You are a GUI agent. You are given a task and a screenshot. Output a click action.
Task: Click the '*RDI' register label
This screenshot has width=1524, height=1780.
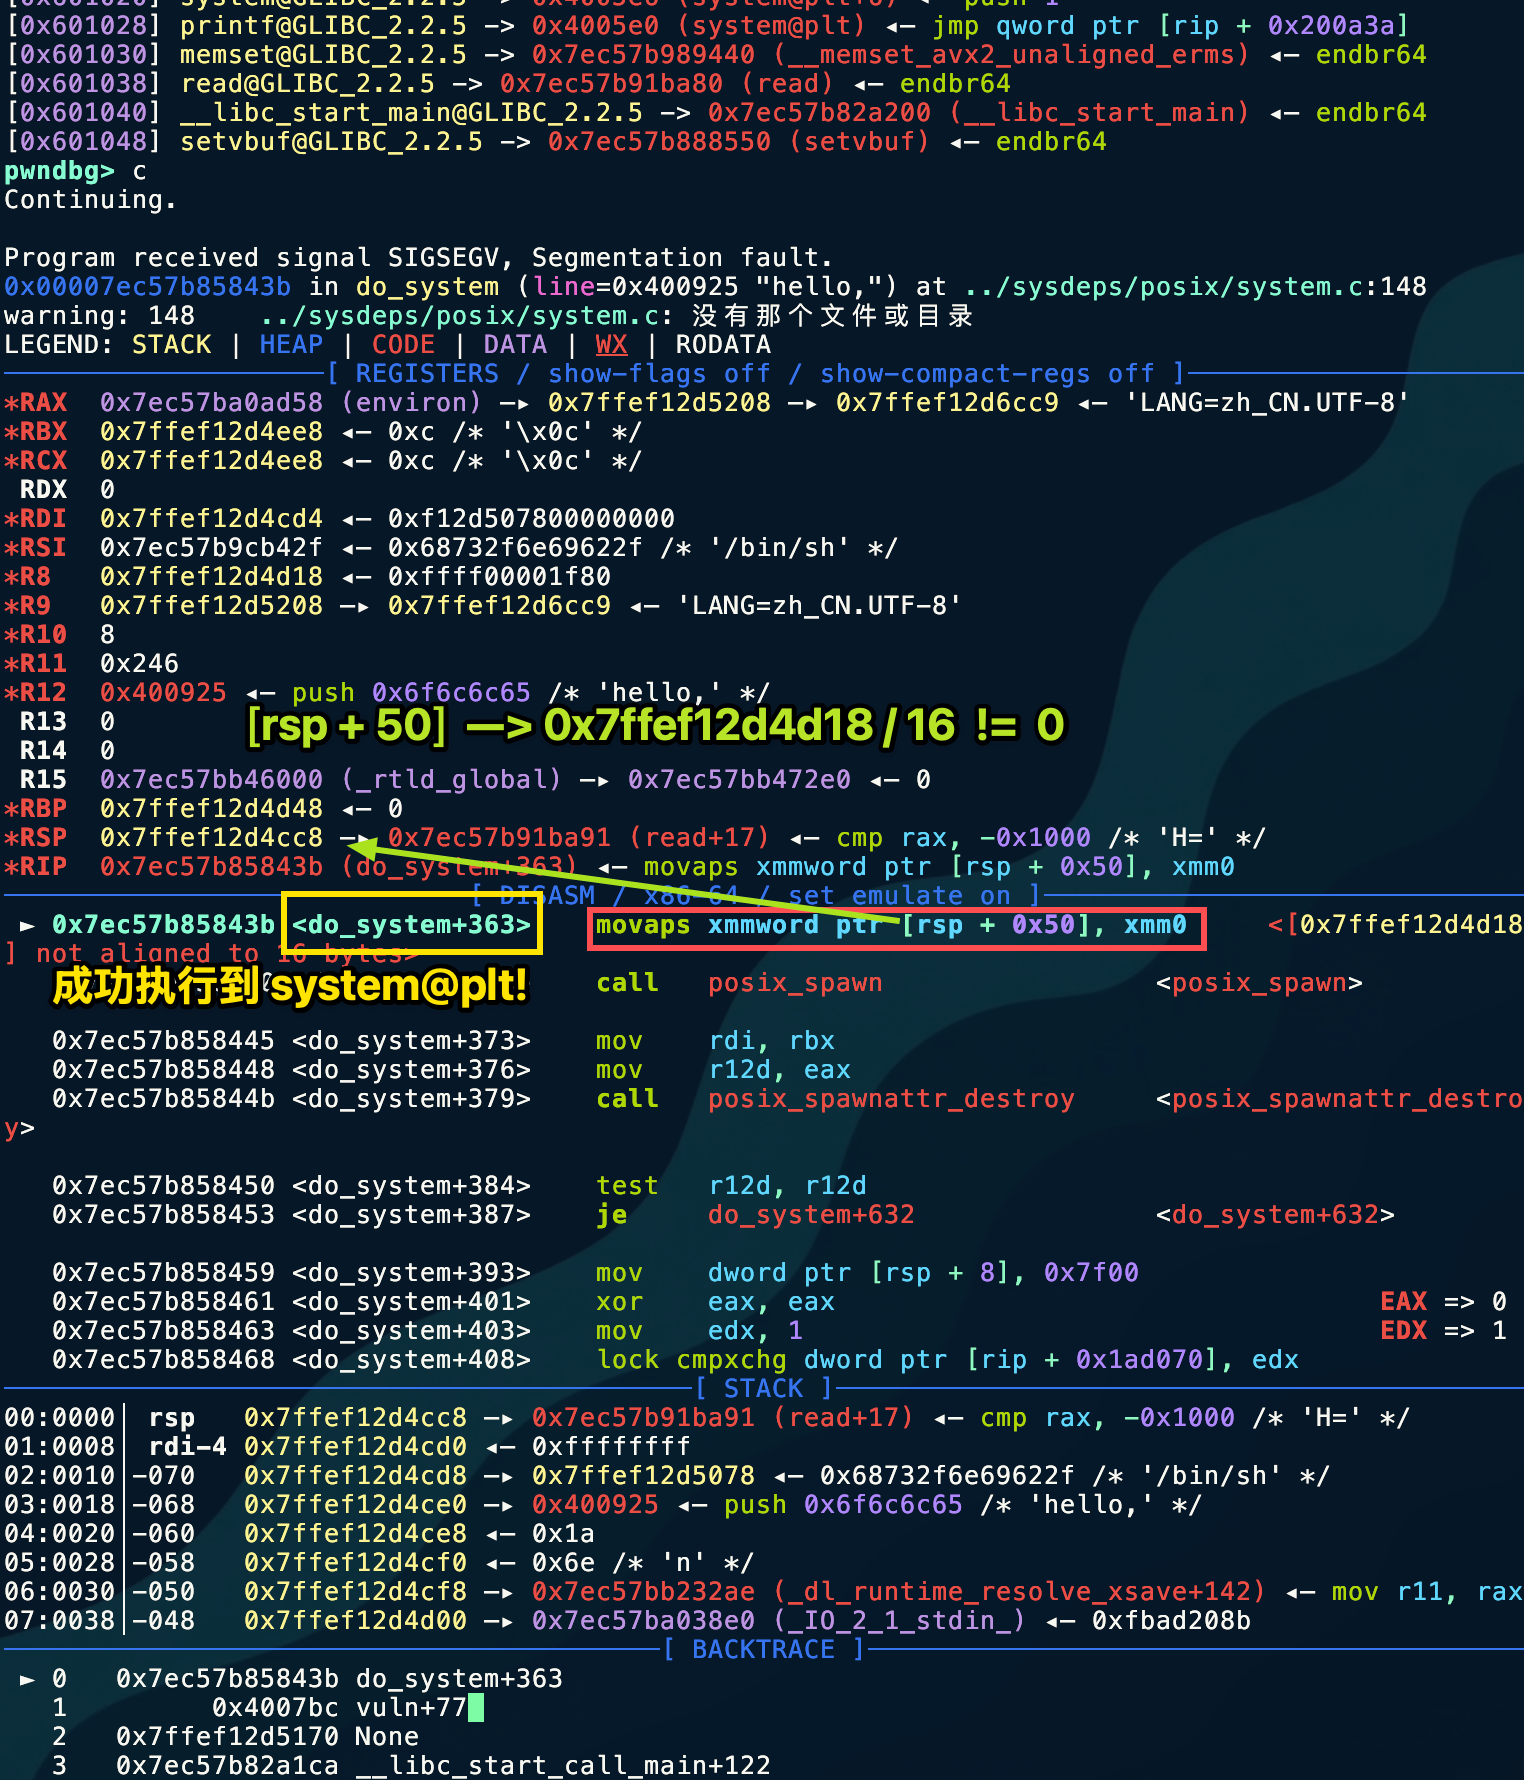pyautogui.click(x=36, y=519)
